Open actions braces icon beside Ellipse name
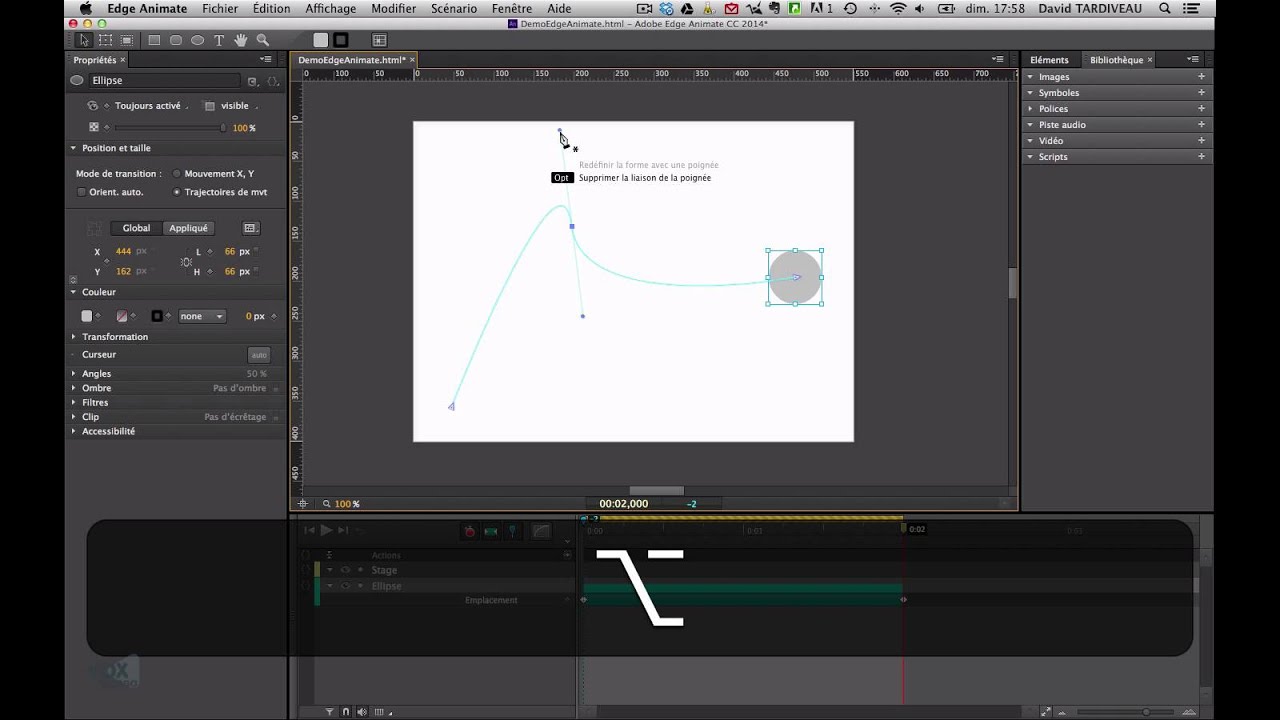The height and width of the screenshot is (720, 1280). click(x=271, y=81)
